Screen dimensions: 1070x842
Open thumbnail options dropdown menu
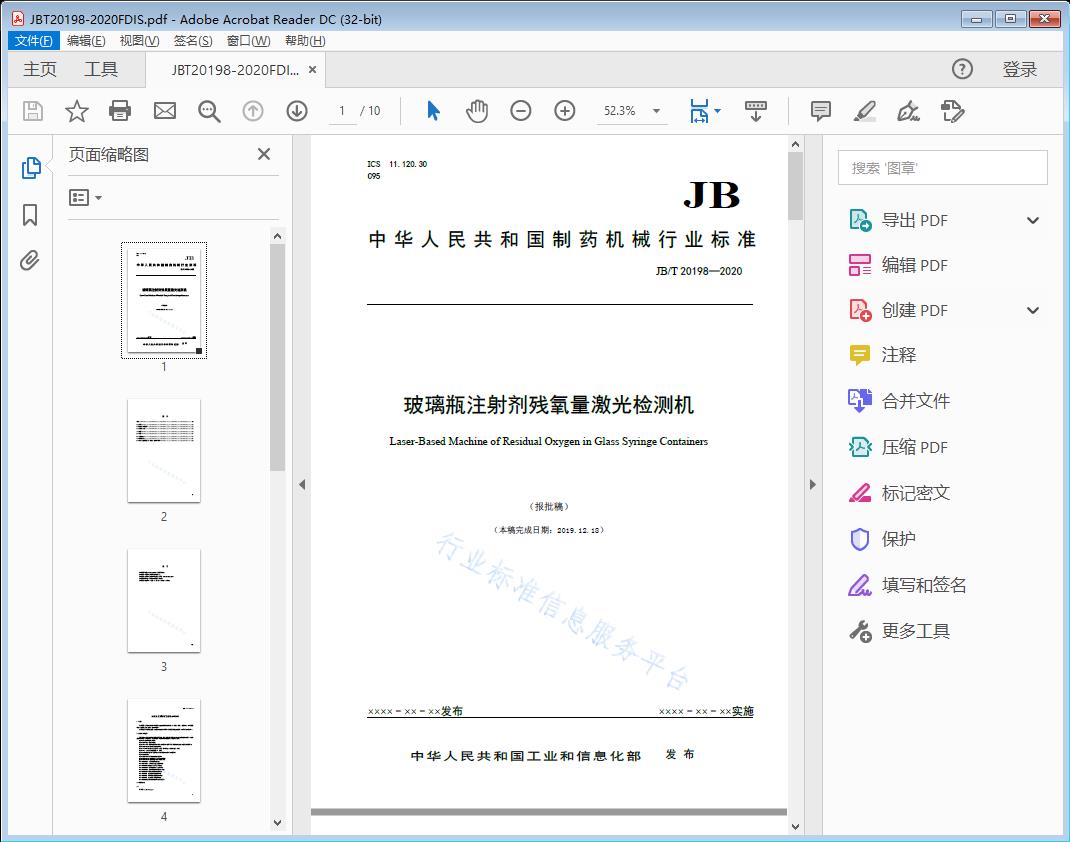86,198
